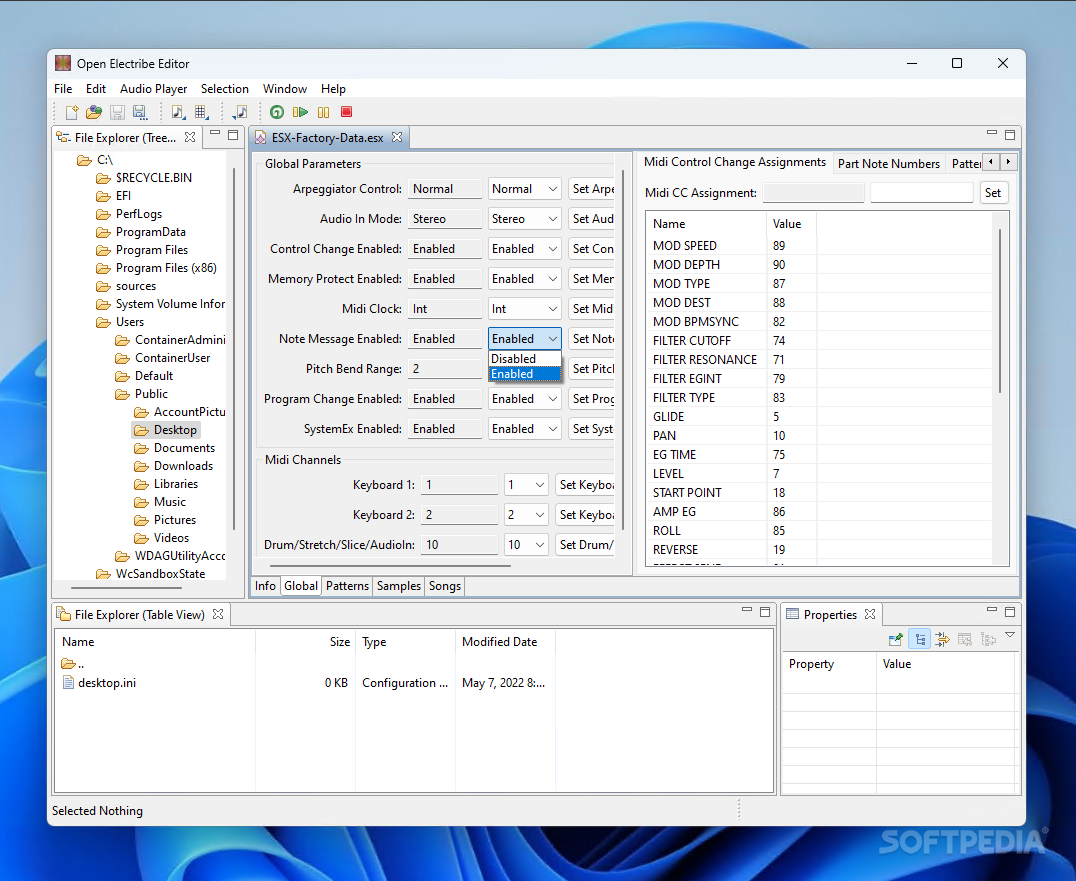
Task: Open the Properties view menu triangle
Action: point(1009,635)
